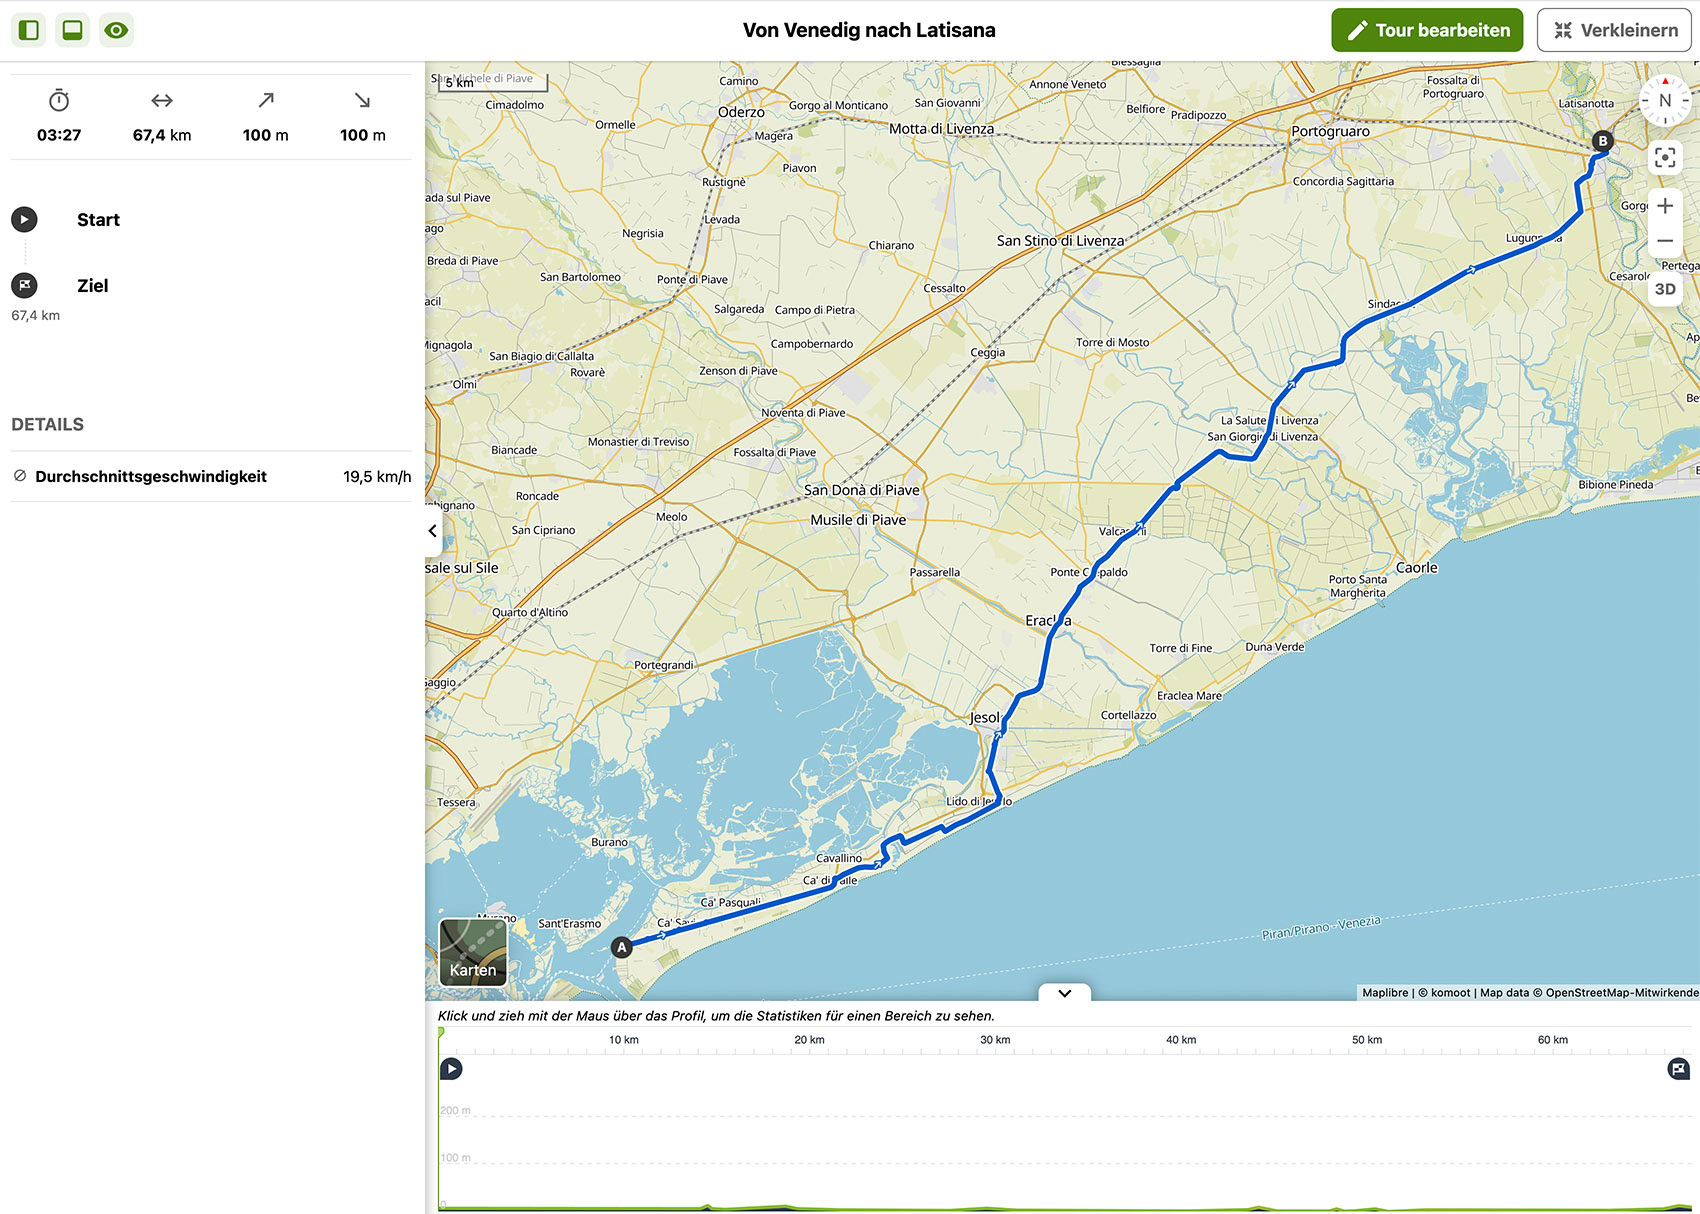Switch map to 3D view

[x=1664, y=289]
